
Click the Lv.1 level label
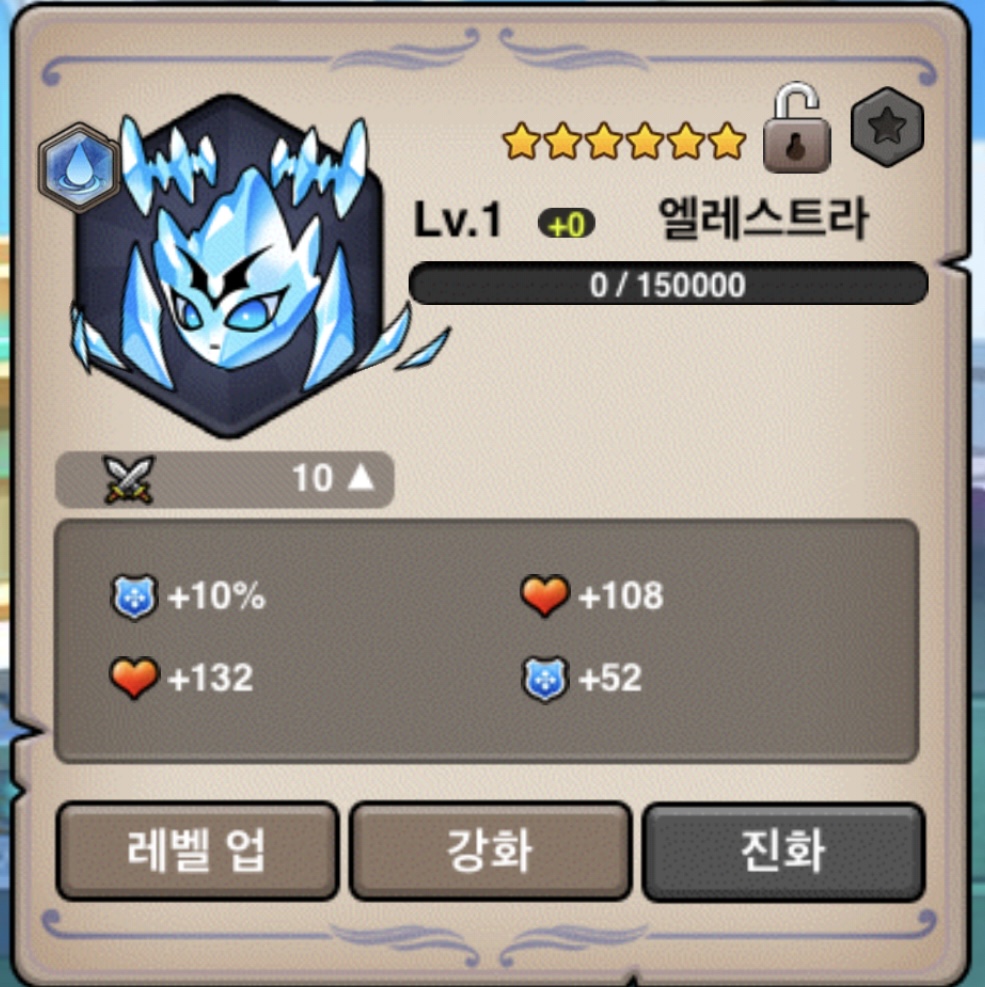point(458,220)
